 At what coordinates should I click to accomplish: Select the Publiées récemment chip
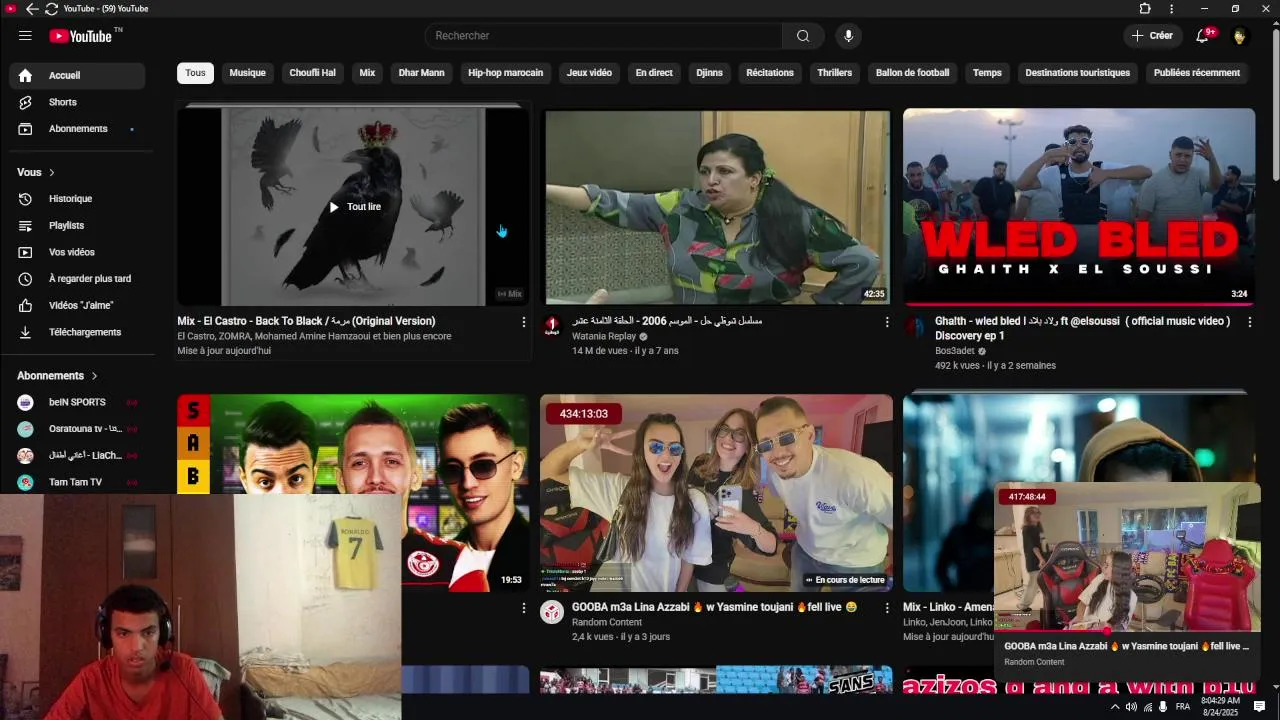click(1196, 73)
